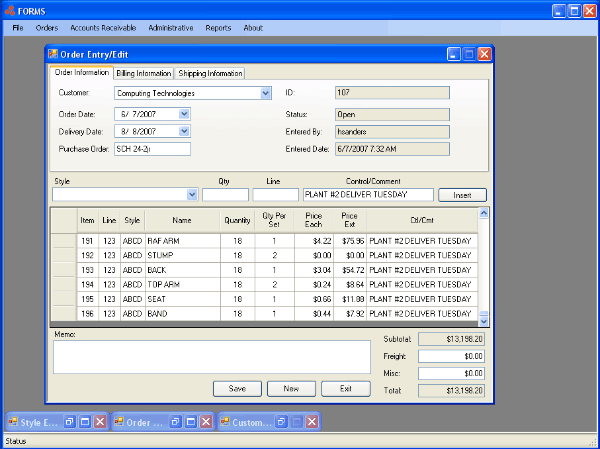Open the Reports menu

click(218, 28)
